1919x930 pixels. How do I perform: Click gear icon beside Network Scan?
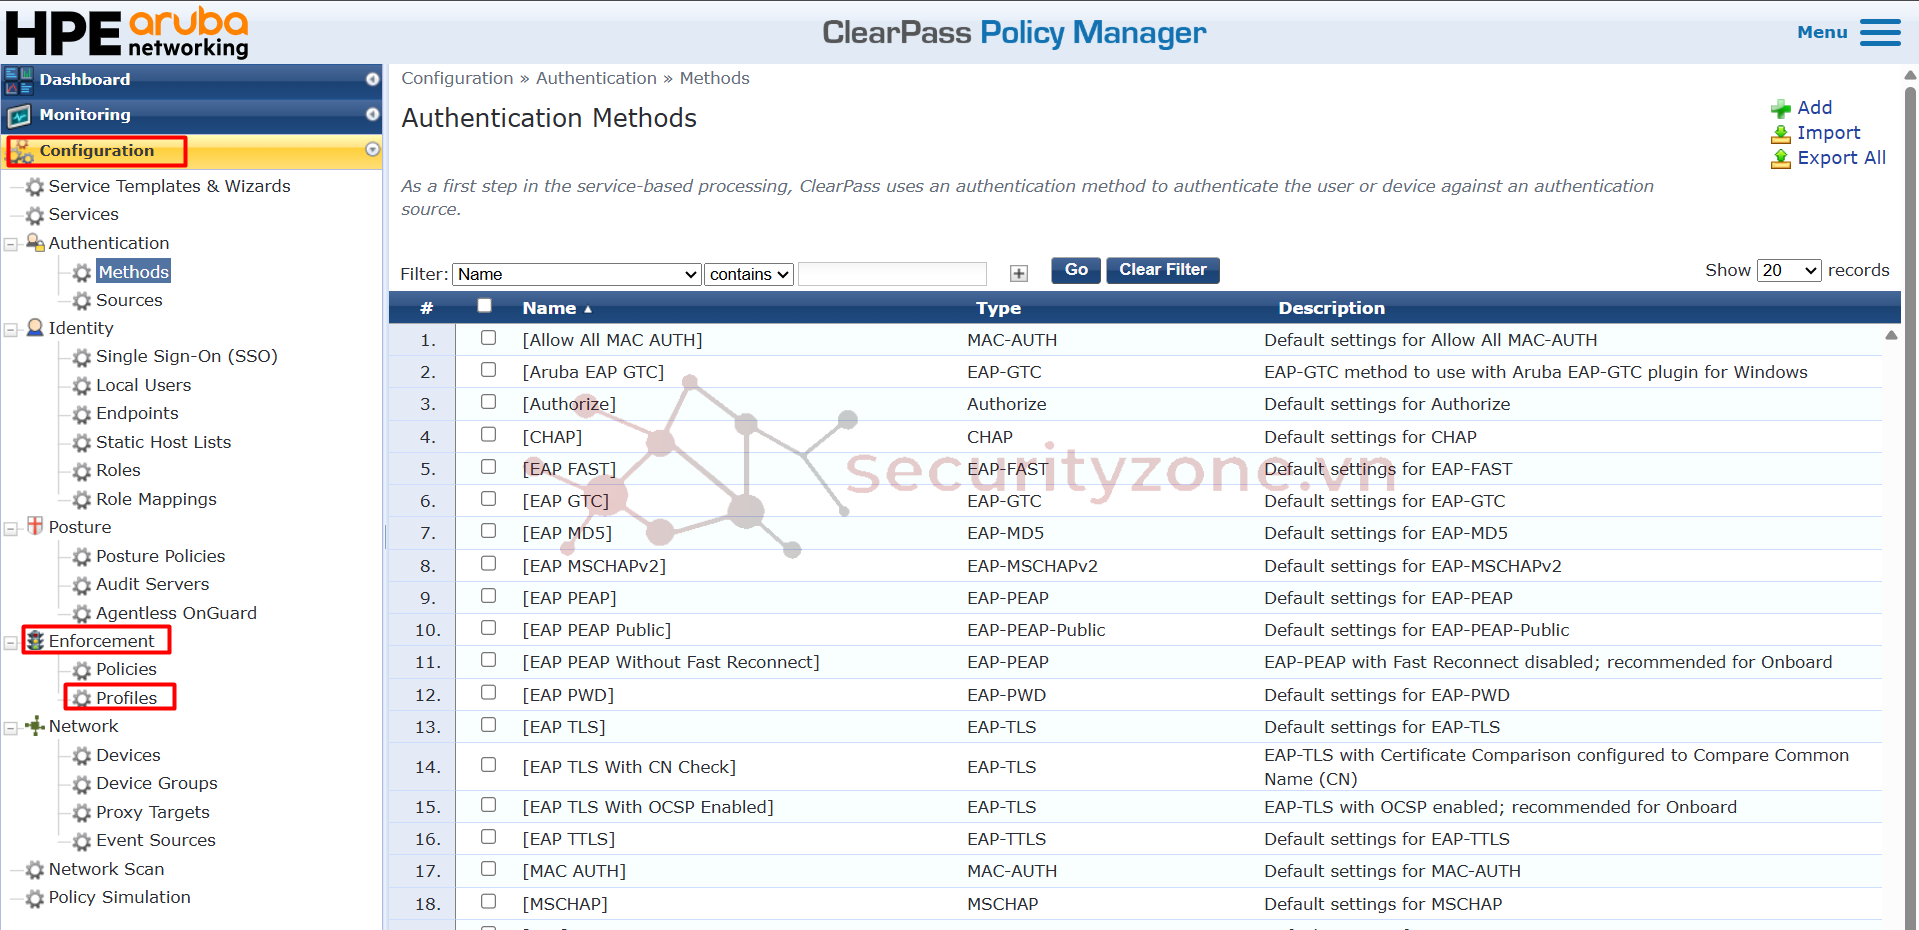[35, 870]
